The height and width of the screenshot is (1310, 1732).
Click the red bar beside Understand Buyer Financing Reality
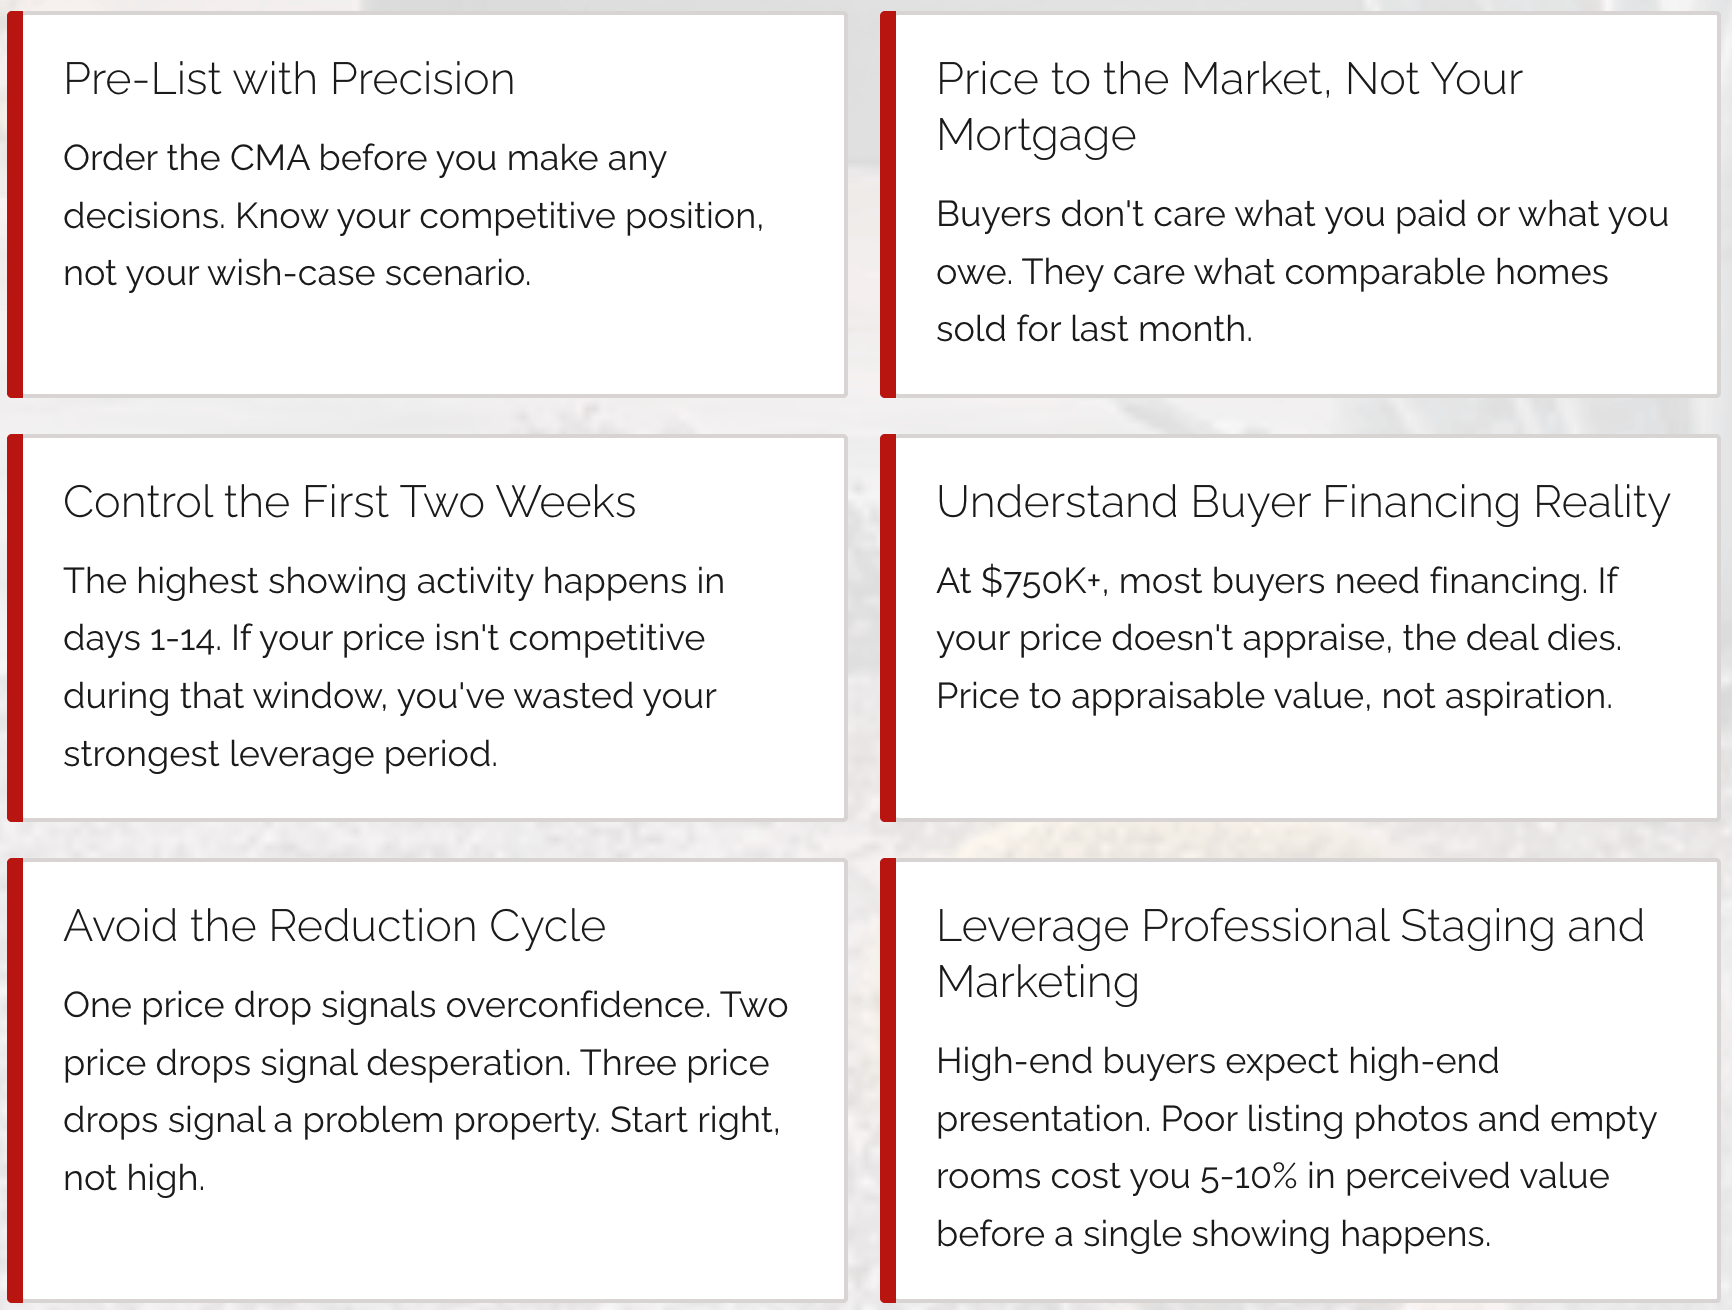point(888,628)
